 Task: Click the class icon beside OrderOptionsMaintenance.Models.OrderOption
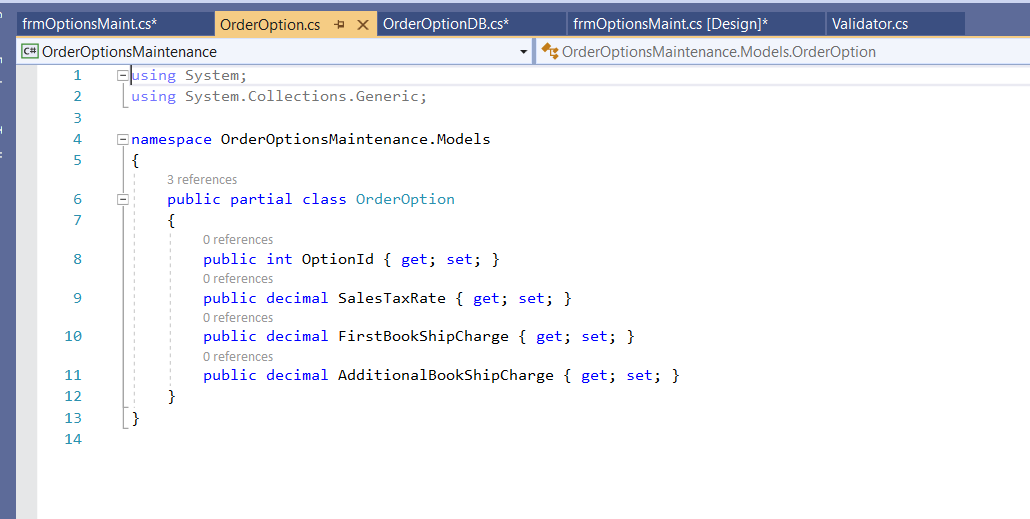[549, 51]
